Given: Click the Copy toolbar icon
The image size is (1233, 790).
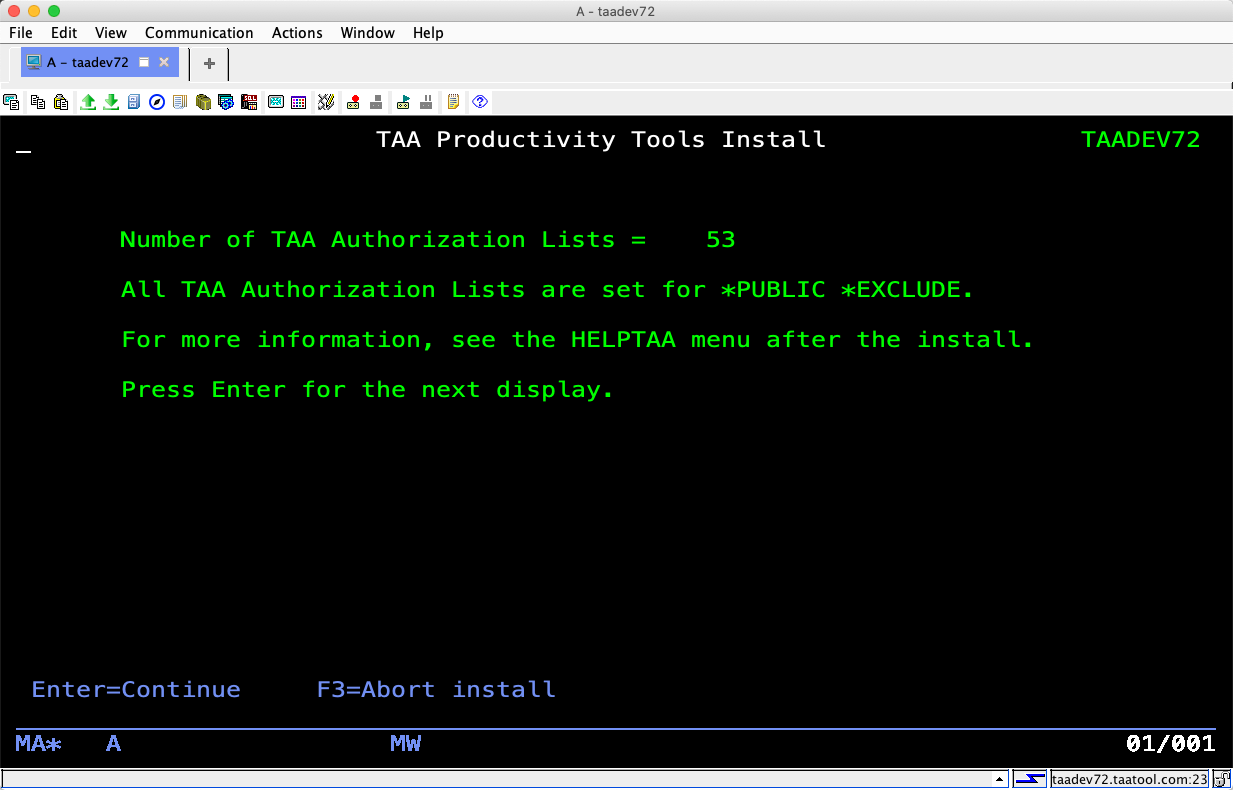Looking at the screenshot, I should (x=38, y=102).
